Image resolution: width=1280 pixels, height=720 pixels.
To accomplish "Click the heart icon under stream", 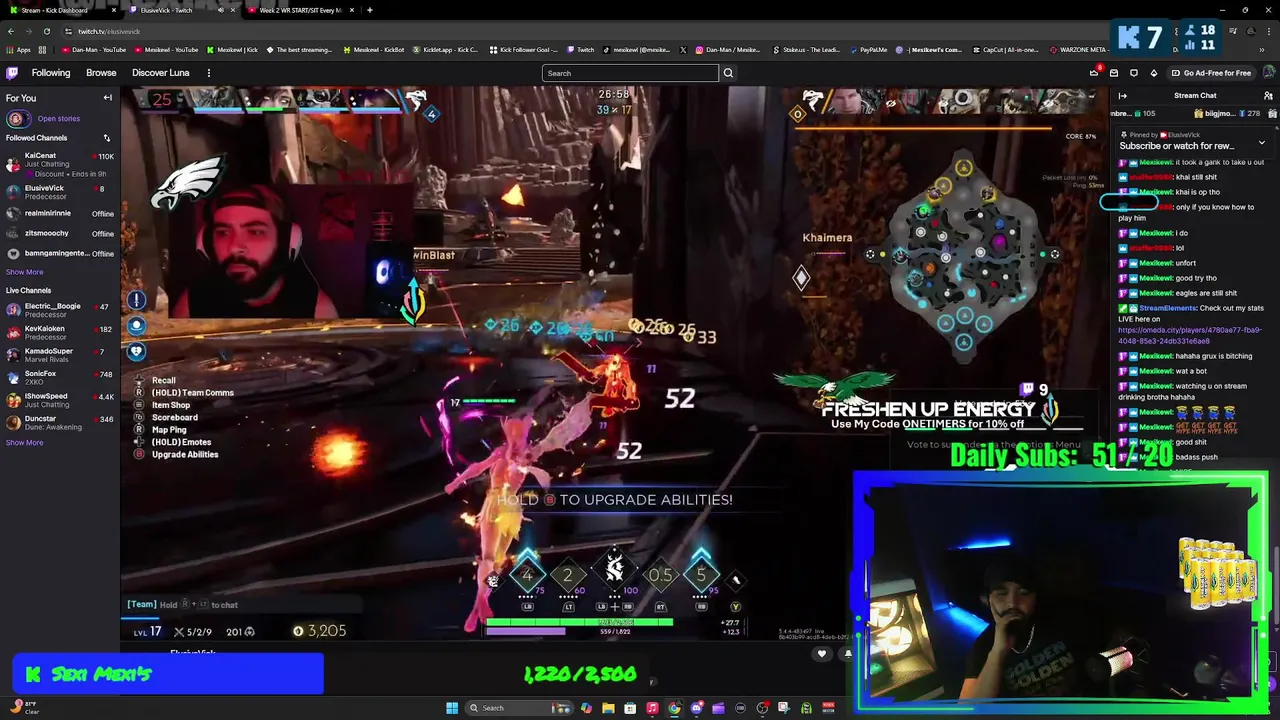I will (822, 654).
